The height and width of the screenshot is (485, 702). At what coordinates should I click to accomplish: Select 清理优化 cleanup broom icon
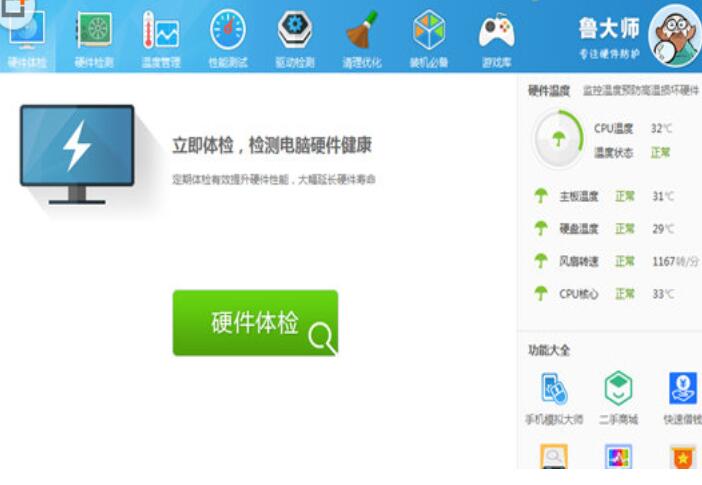(362, 30)
